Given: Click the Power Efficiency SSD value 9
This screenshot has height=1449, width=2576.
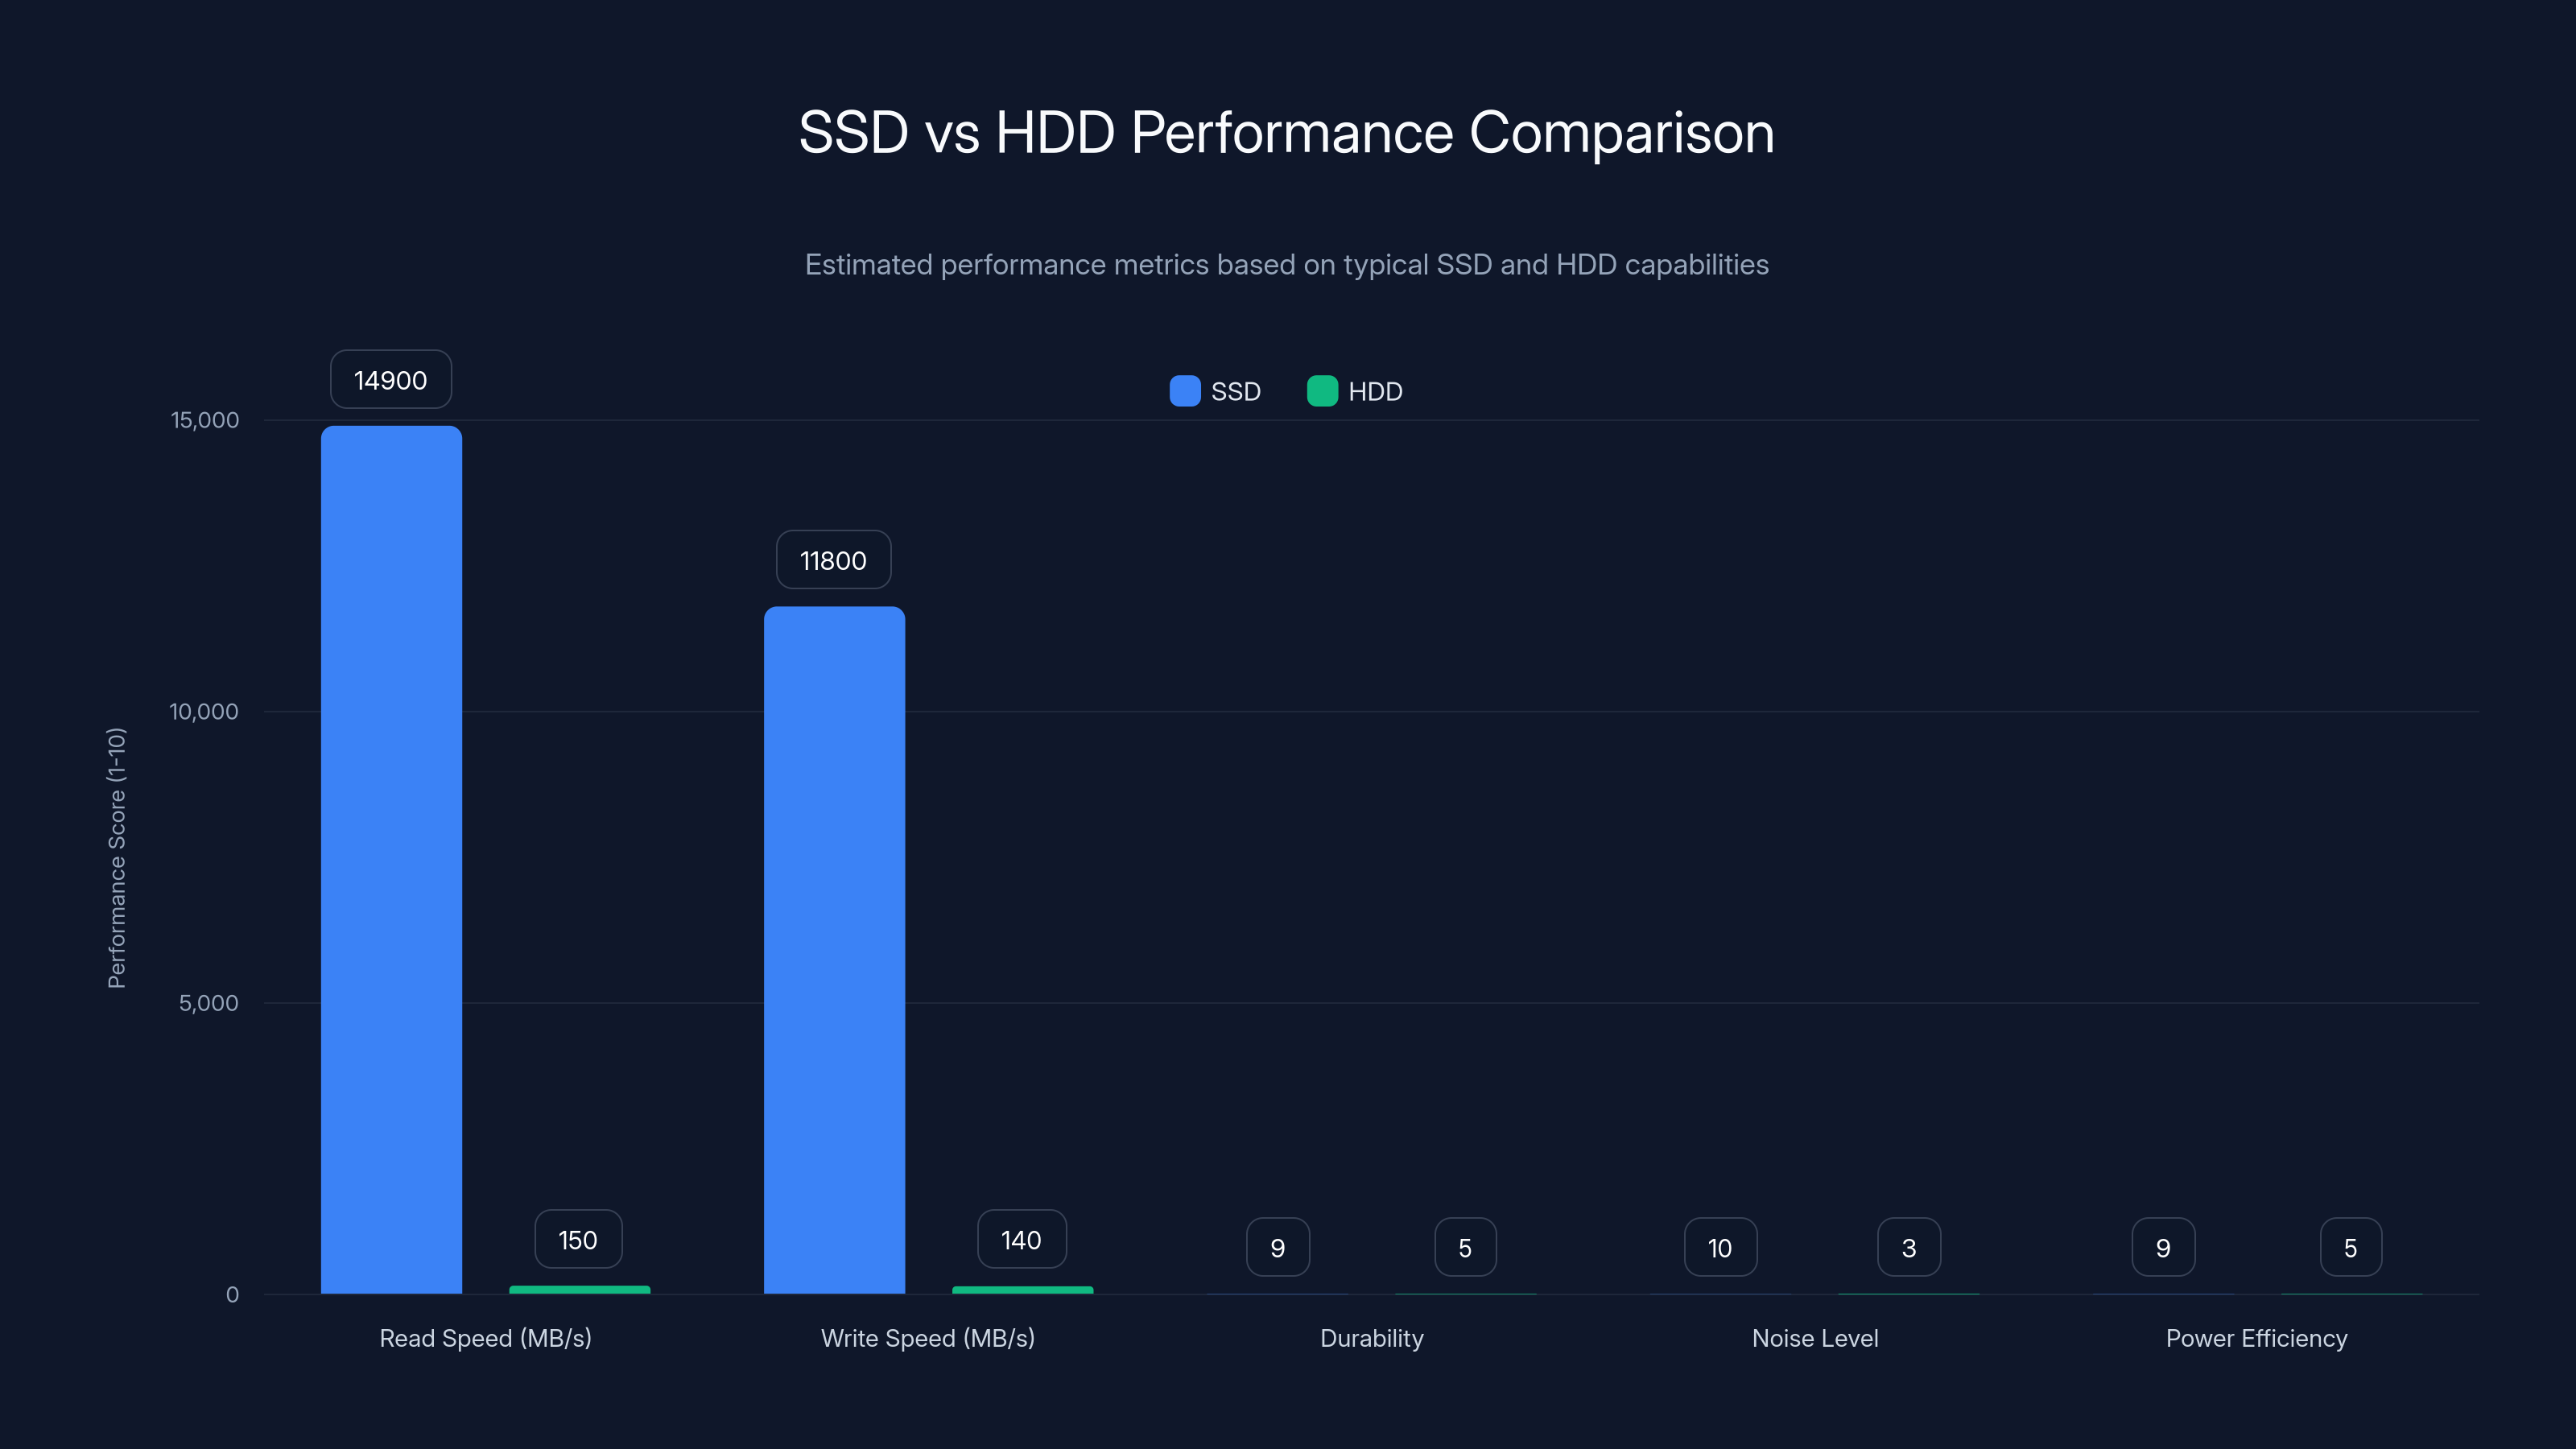Looking at the screenshot, I should (2163, 1248).
